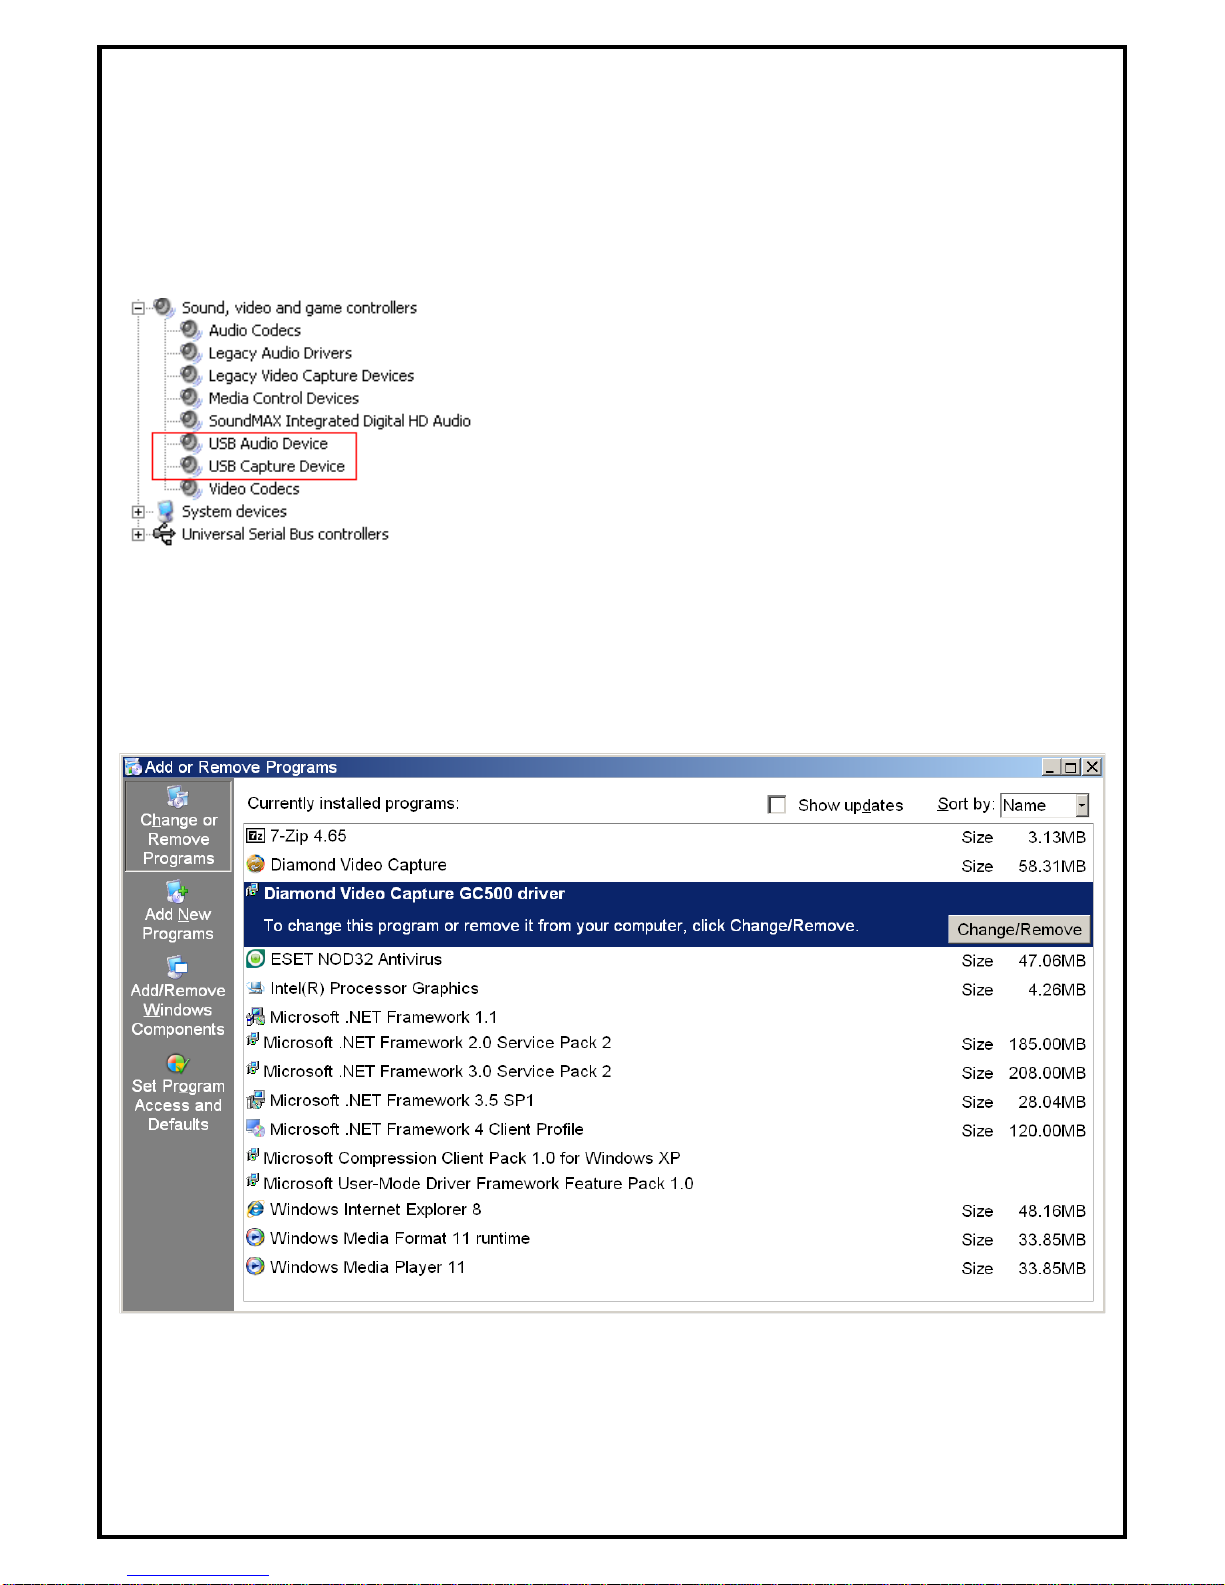
Task: Open Add/Remove Windows Components sidebar tab
Action: (x=178, y=997)
